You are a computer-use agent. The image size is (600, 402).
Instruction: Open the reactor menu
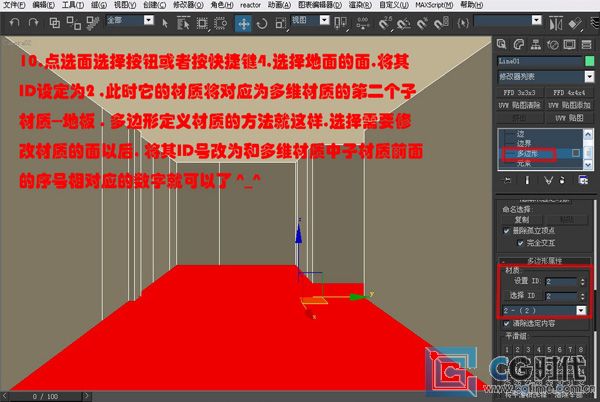point(250,5)
